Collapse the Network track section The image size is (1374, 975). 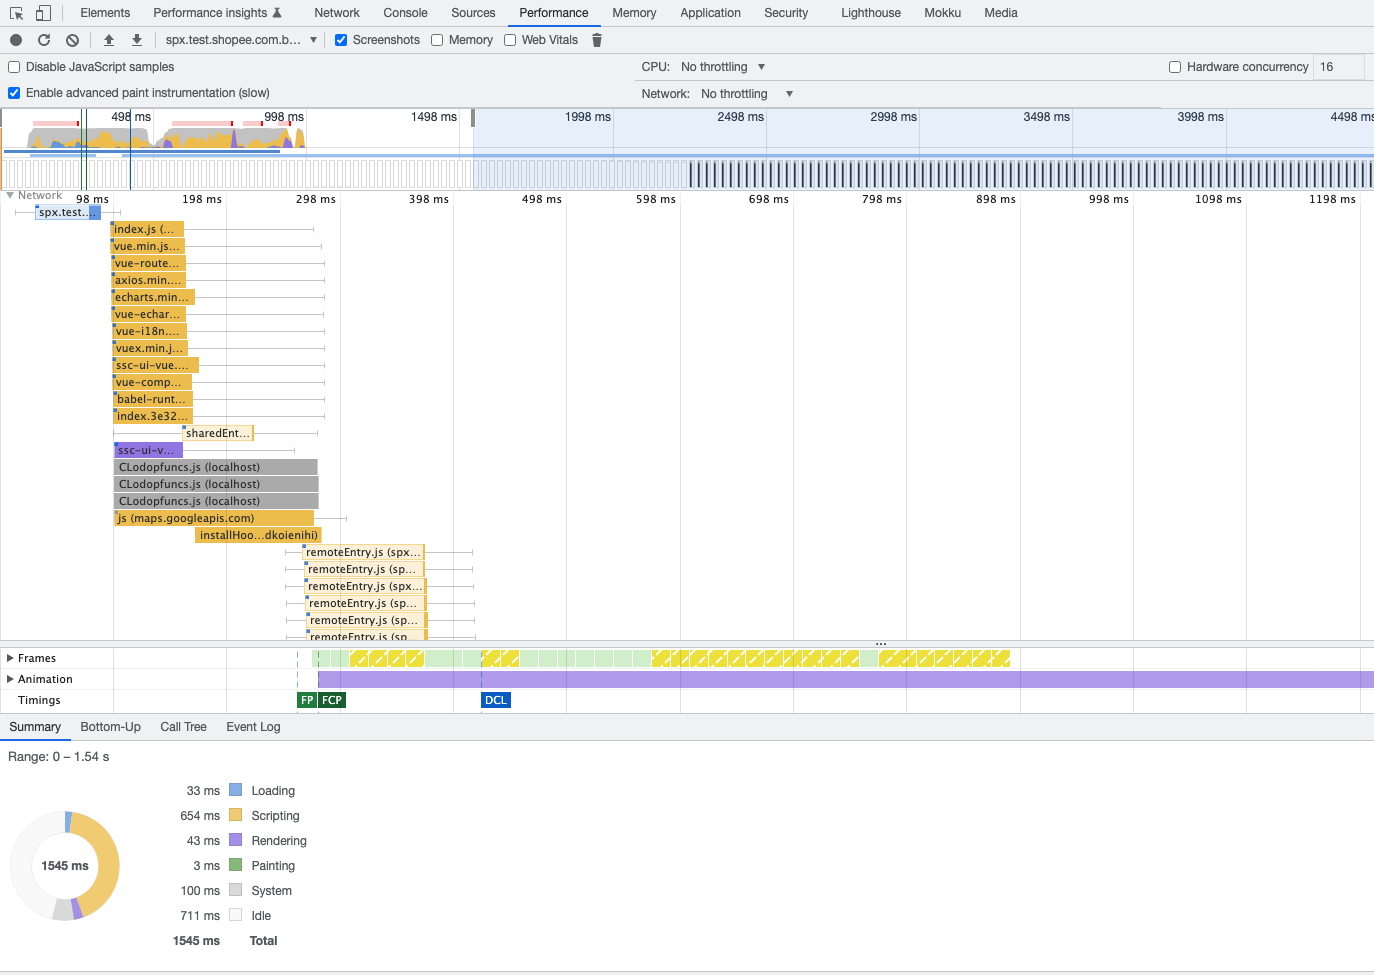coord(10,195)
